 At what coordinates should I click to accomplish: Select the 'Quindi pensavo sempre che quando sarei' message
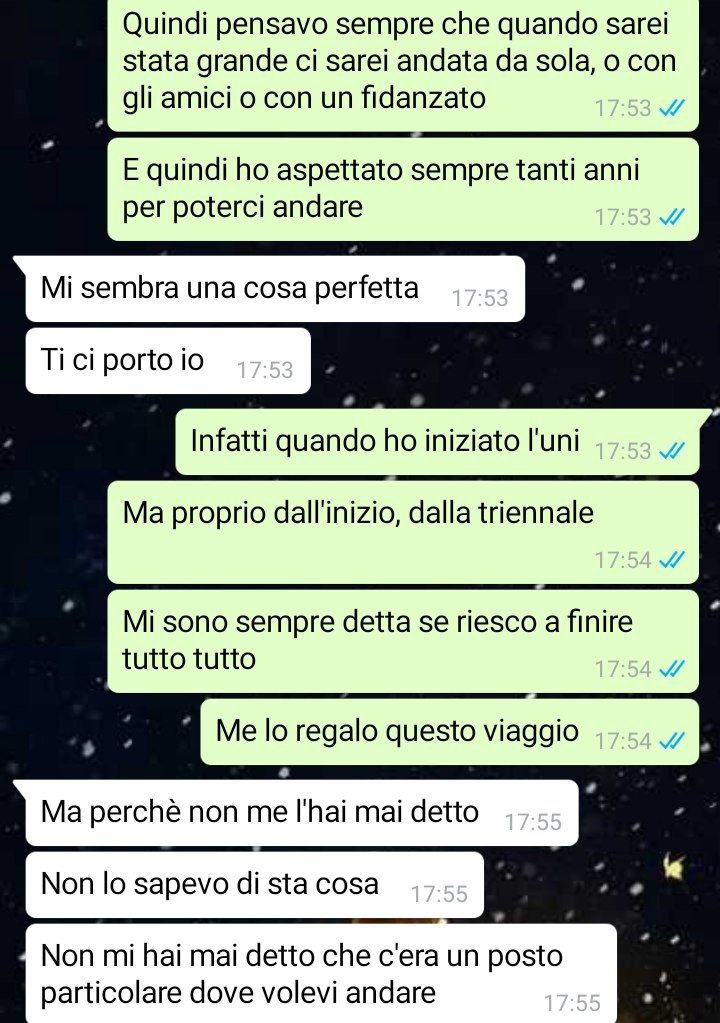pyautogui.click(x=403, y=65)
